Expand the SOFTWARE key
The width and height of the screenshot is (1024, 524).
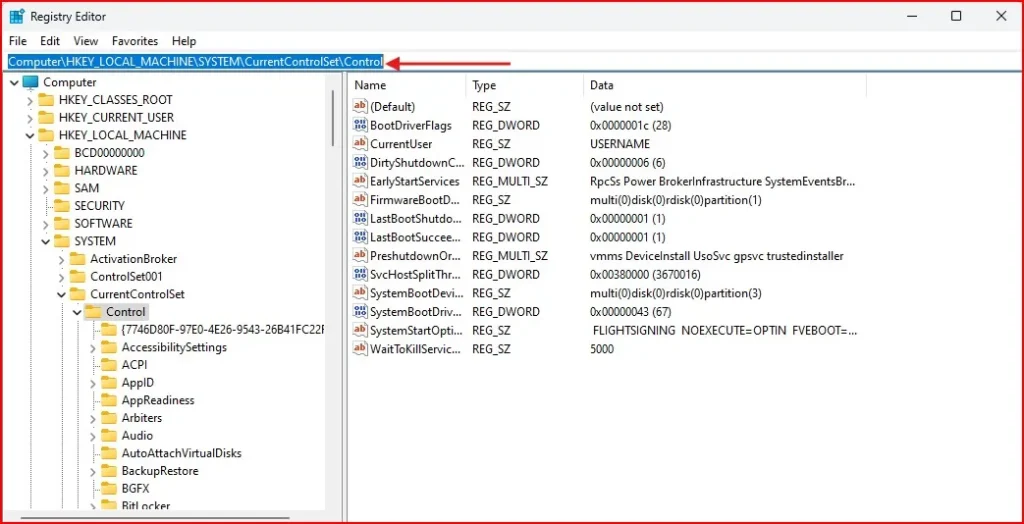click(45, 223)
